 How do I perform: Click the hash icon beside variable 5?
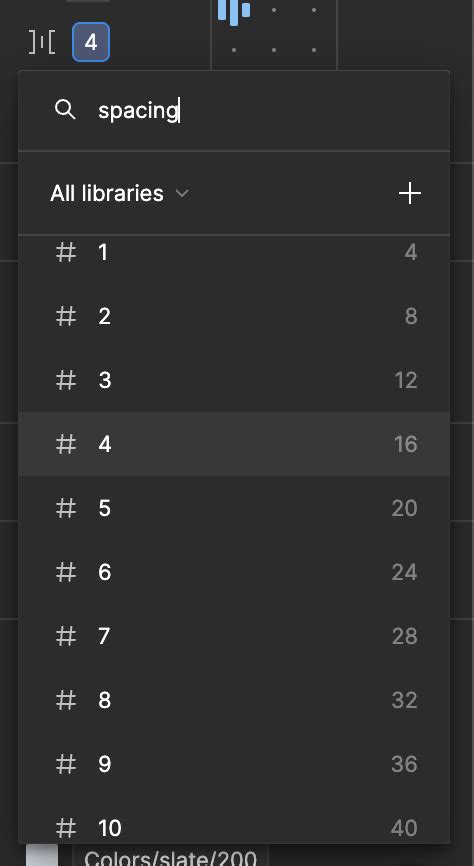(66, 508)
